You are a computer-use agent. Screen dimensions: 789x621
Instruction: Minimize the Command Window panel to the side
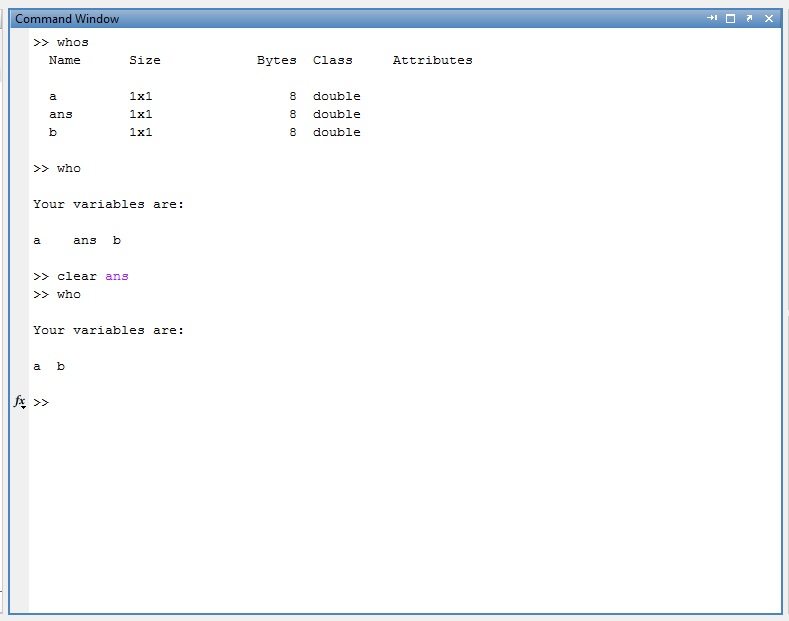coord(712,18)
